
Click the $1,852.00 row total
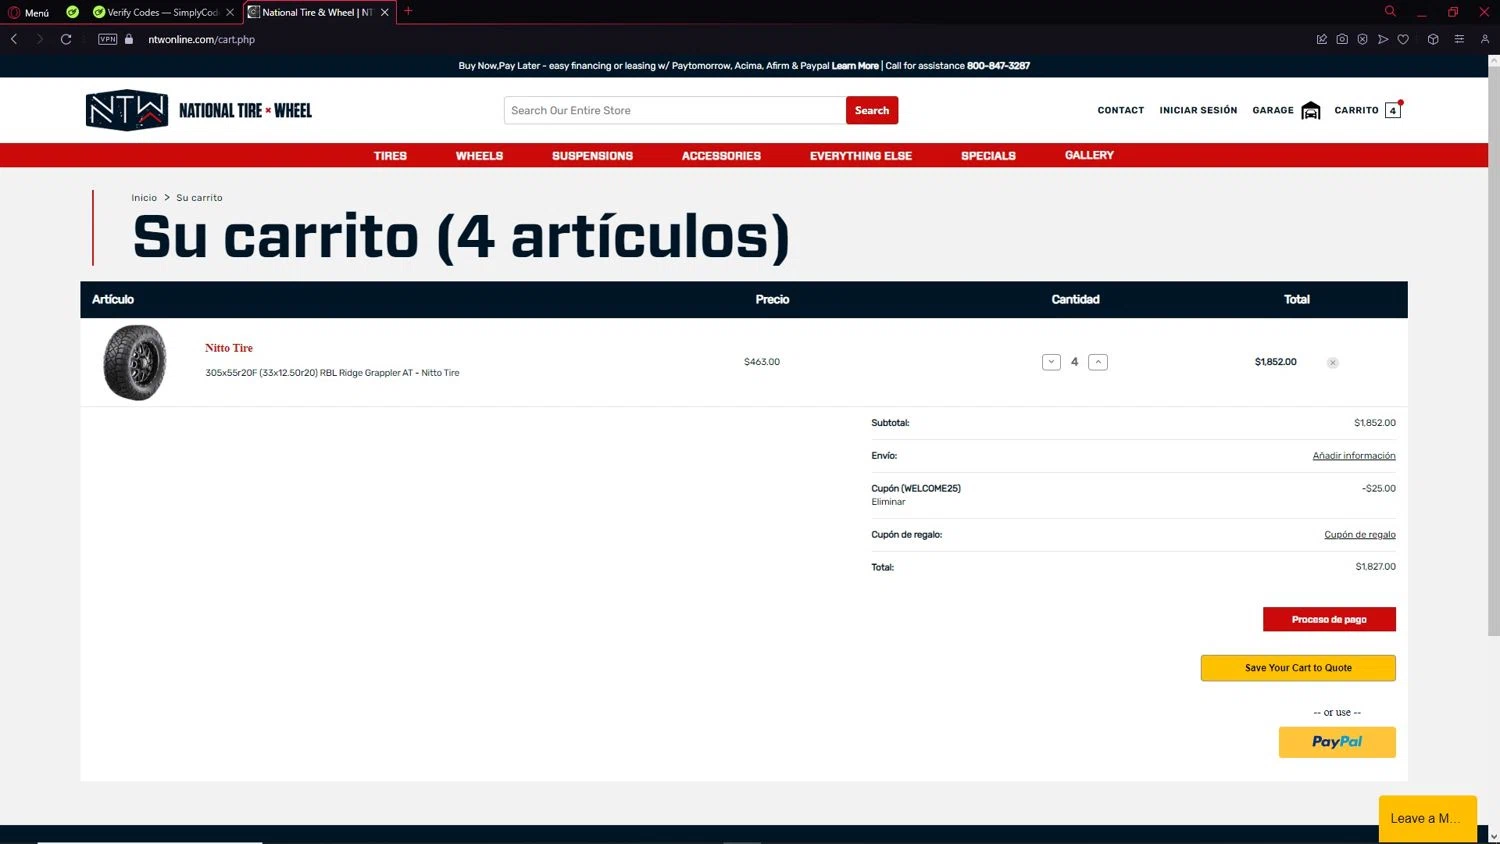(x=1275, y=362)
